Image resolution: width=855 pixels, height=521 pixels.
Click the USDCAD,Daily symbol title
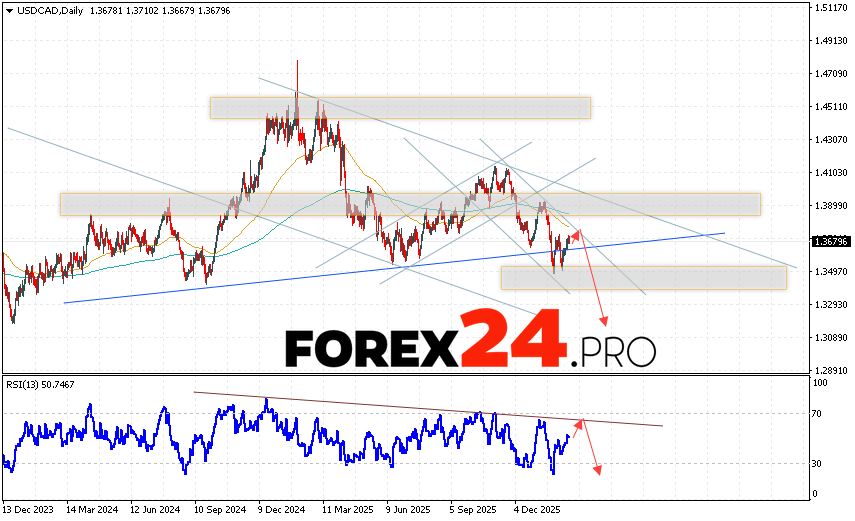pos(51,9)
